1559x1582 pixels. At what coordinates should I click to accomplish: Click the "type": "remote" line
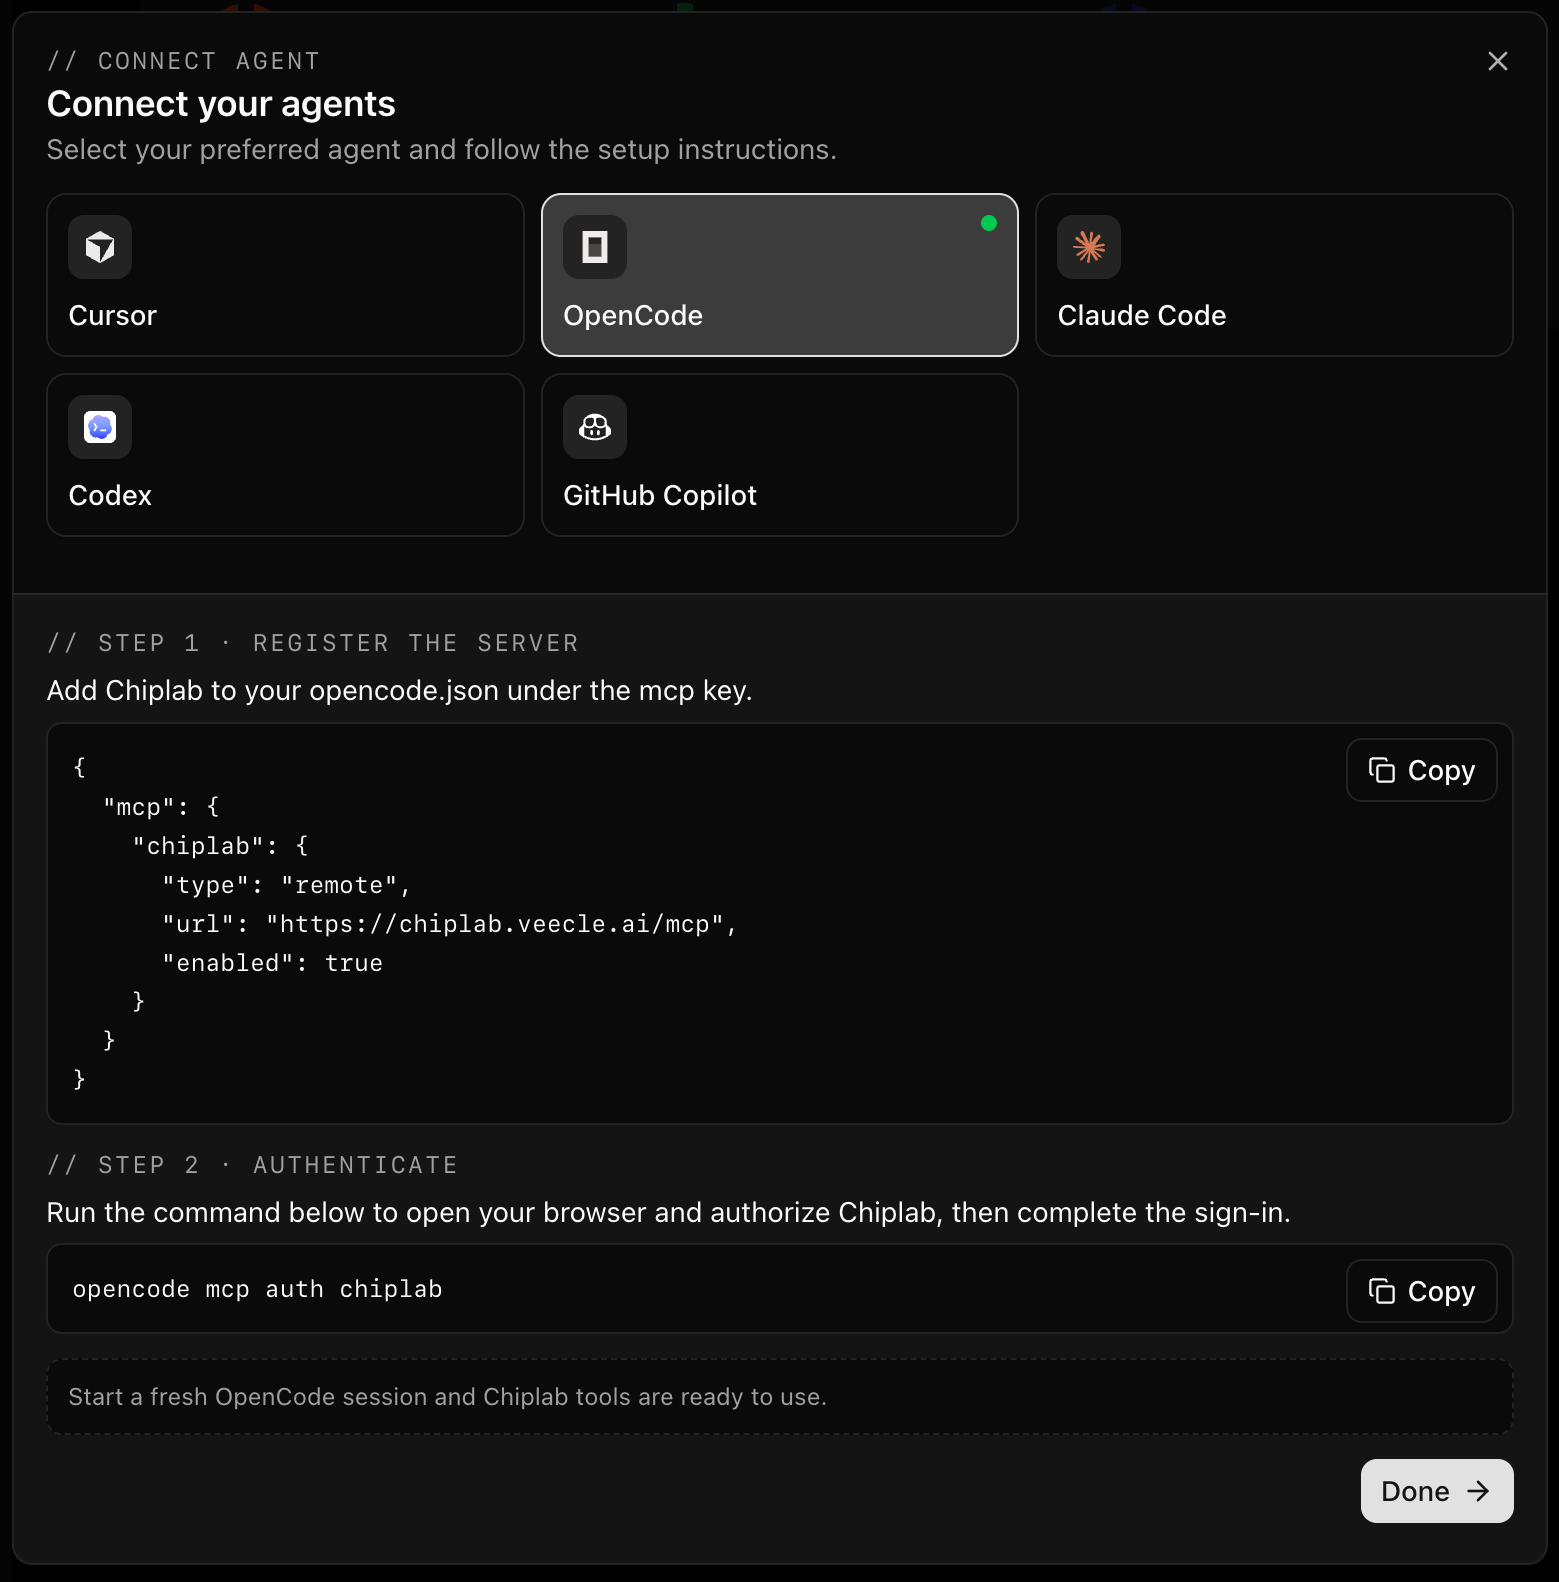point(287,885)
